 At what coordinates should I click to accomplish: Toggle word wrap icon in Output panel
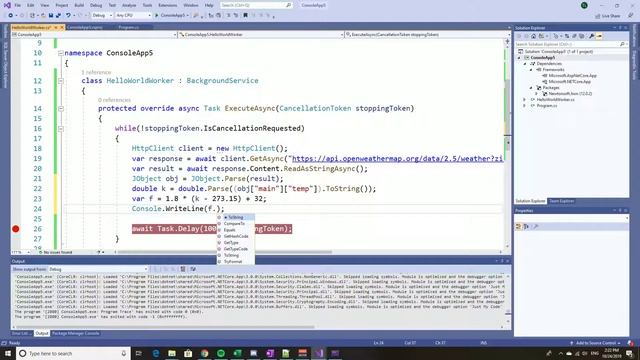[193, 269]
